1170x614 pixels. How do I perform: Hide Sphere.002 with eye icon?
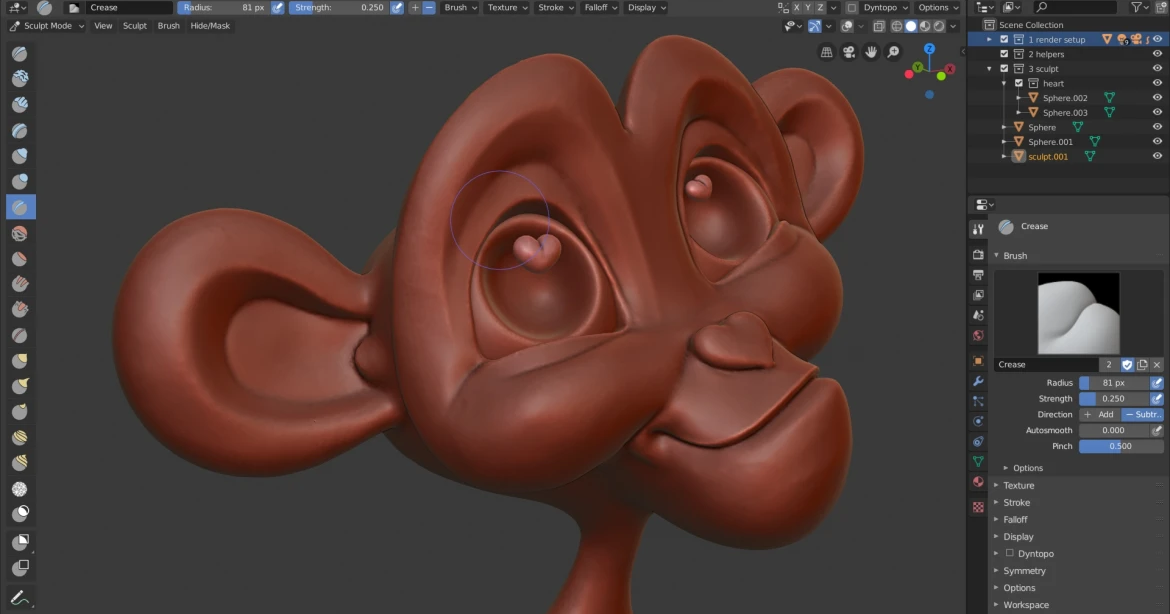point(1157,98)
